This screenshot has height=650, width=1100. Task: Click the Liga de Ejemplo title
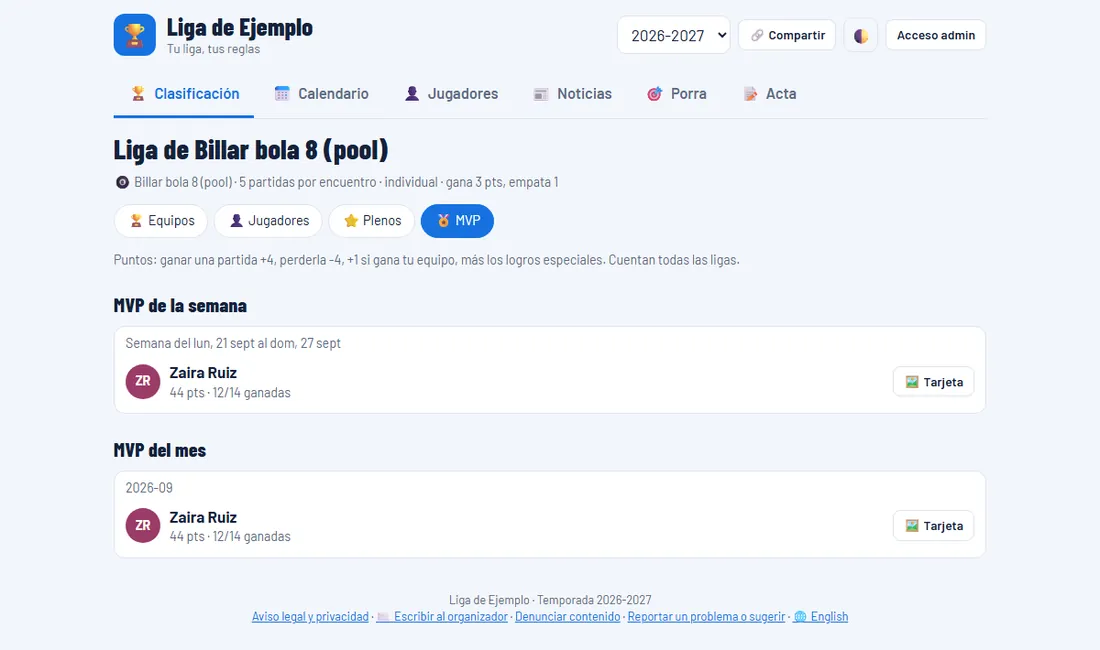pyautogui.click(x=239, y=28)
